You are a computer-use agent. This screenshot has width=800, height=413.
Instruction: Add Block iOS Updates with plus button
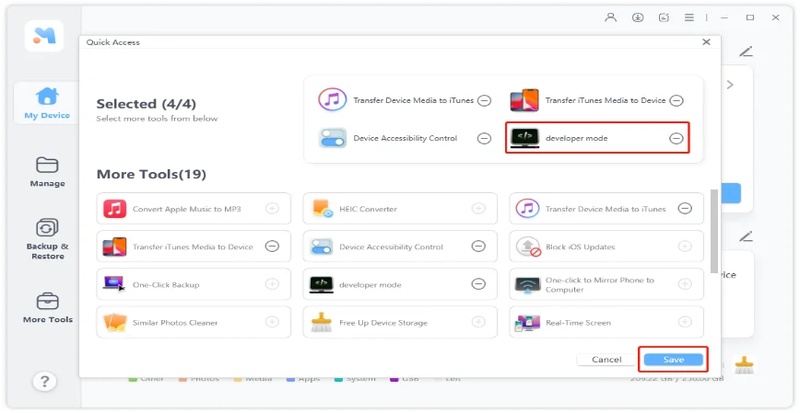click(x=685, y=247)
